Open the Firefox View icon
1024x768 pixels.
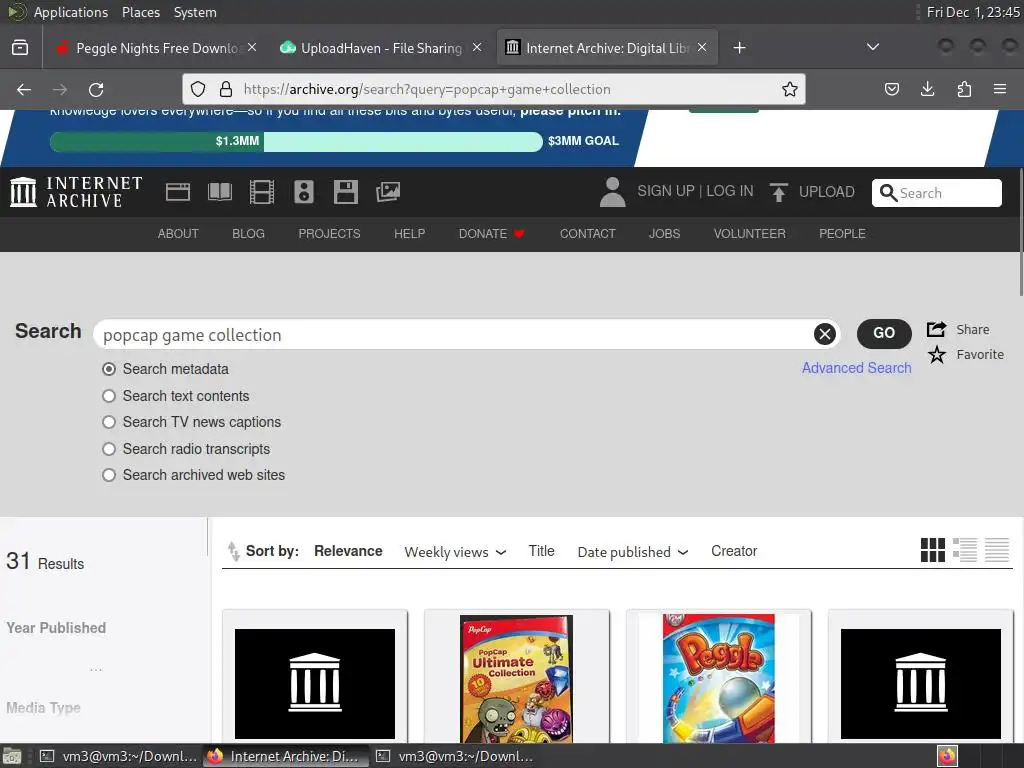pyautogui.click(x=20, y=48)
